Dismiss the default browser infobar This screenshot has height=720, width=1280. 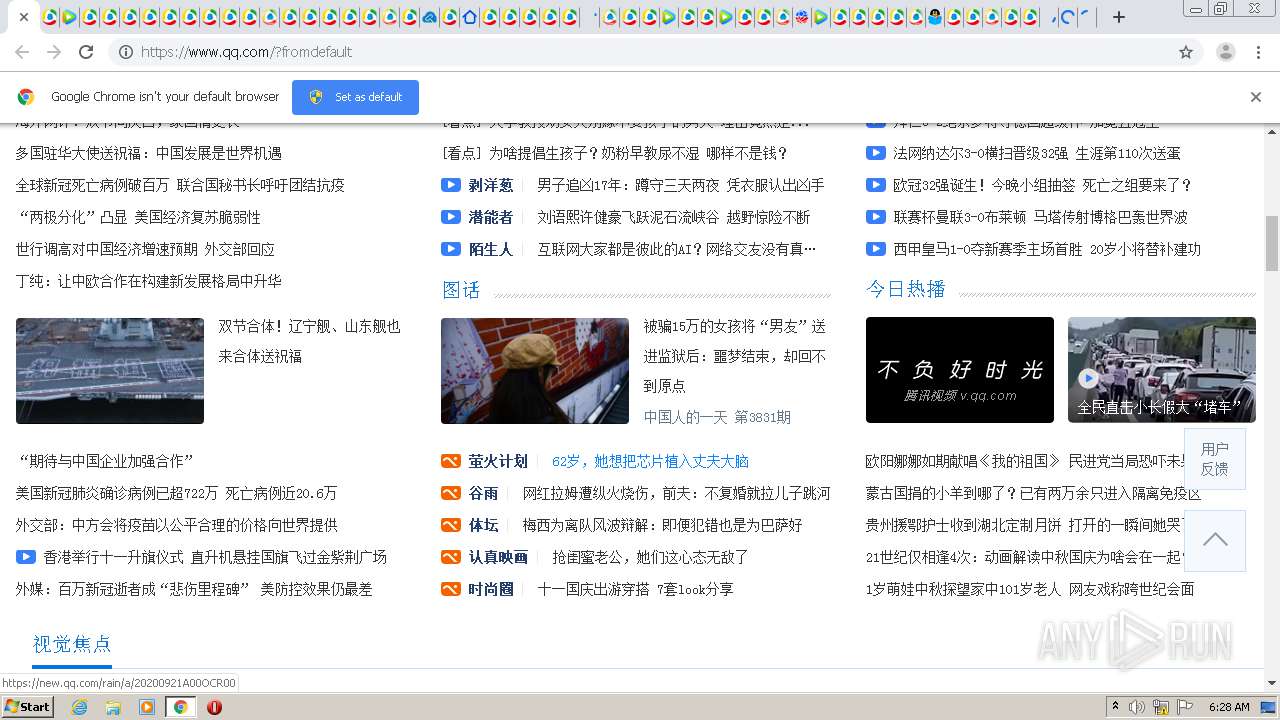pyautogui.click(x=1256, y=97)
